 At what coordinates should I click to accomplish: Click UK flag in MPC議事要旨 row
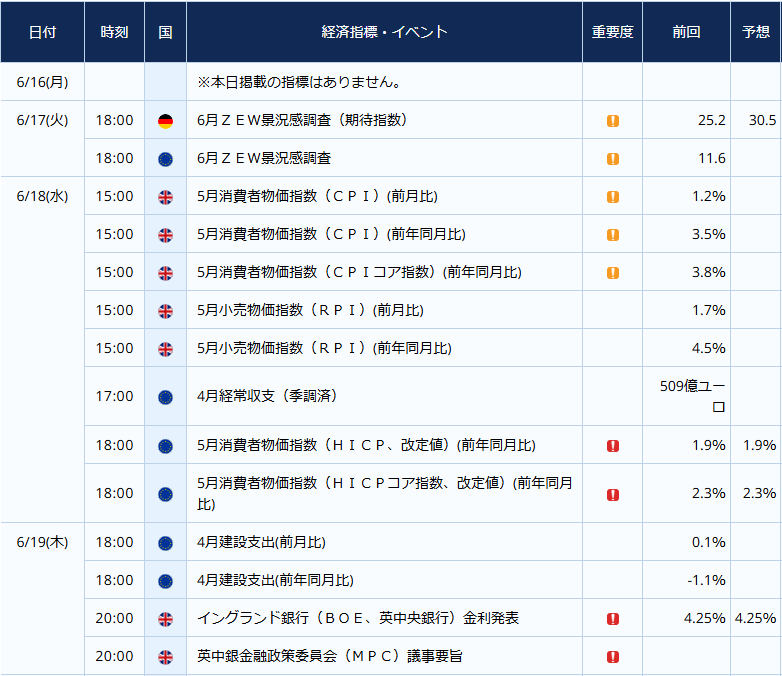coord(165,657)
